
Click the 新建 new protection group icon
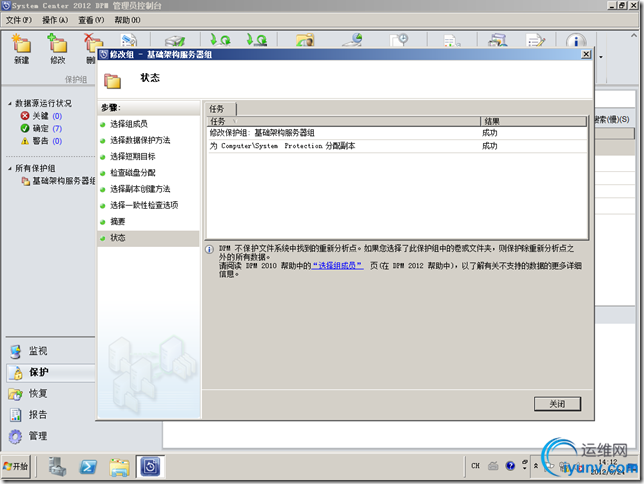pos(21,44)
